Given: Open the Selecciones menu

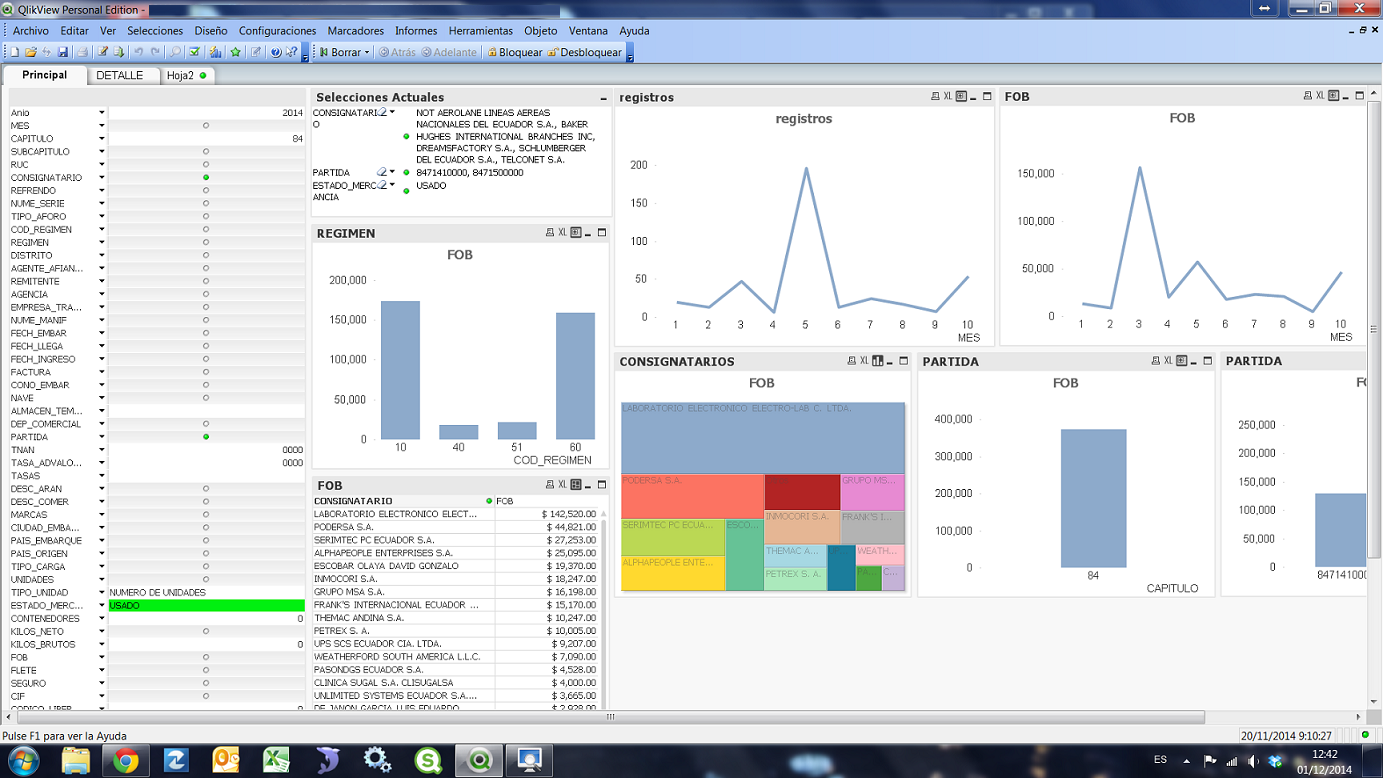Looking at the screenshot, I should (155, 31).
